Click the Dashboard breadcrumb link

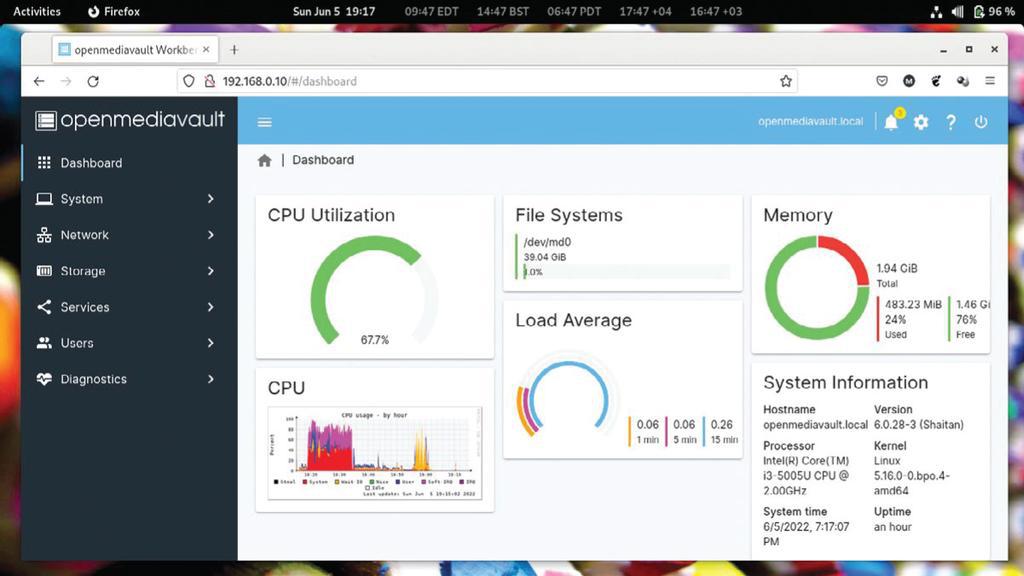[x=323, y=160]
